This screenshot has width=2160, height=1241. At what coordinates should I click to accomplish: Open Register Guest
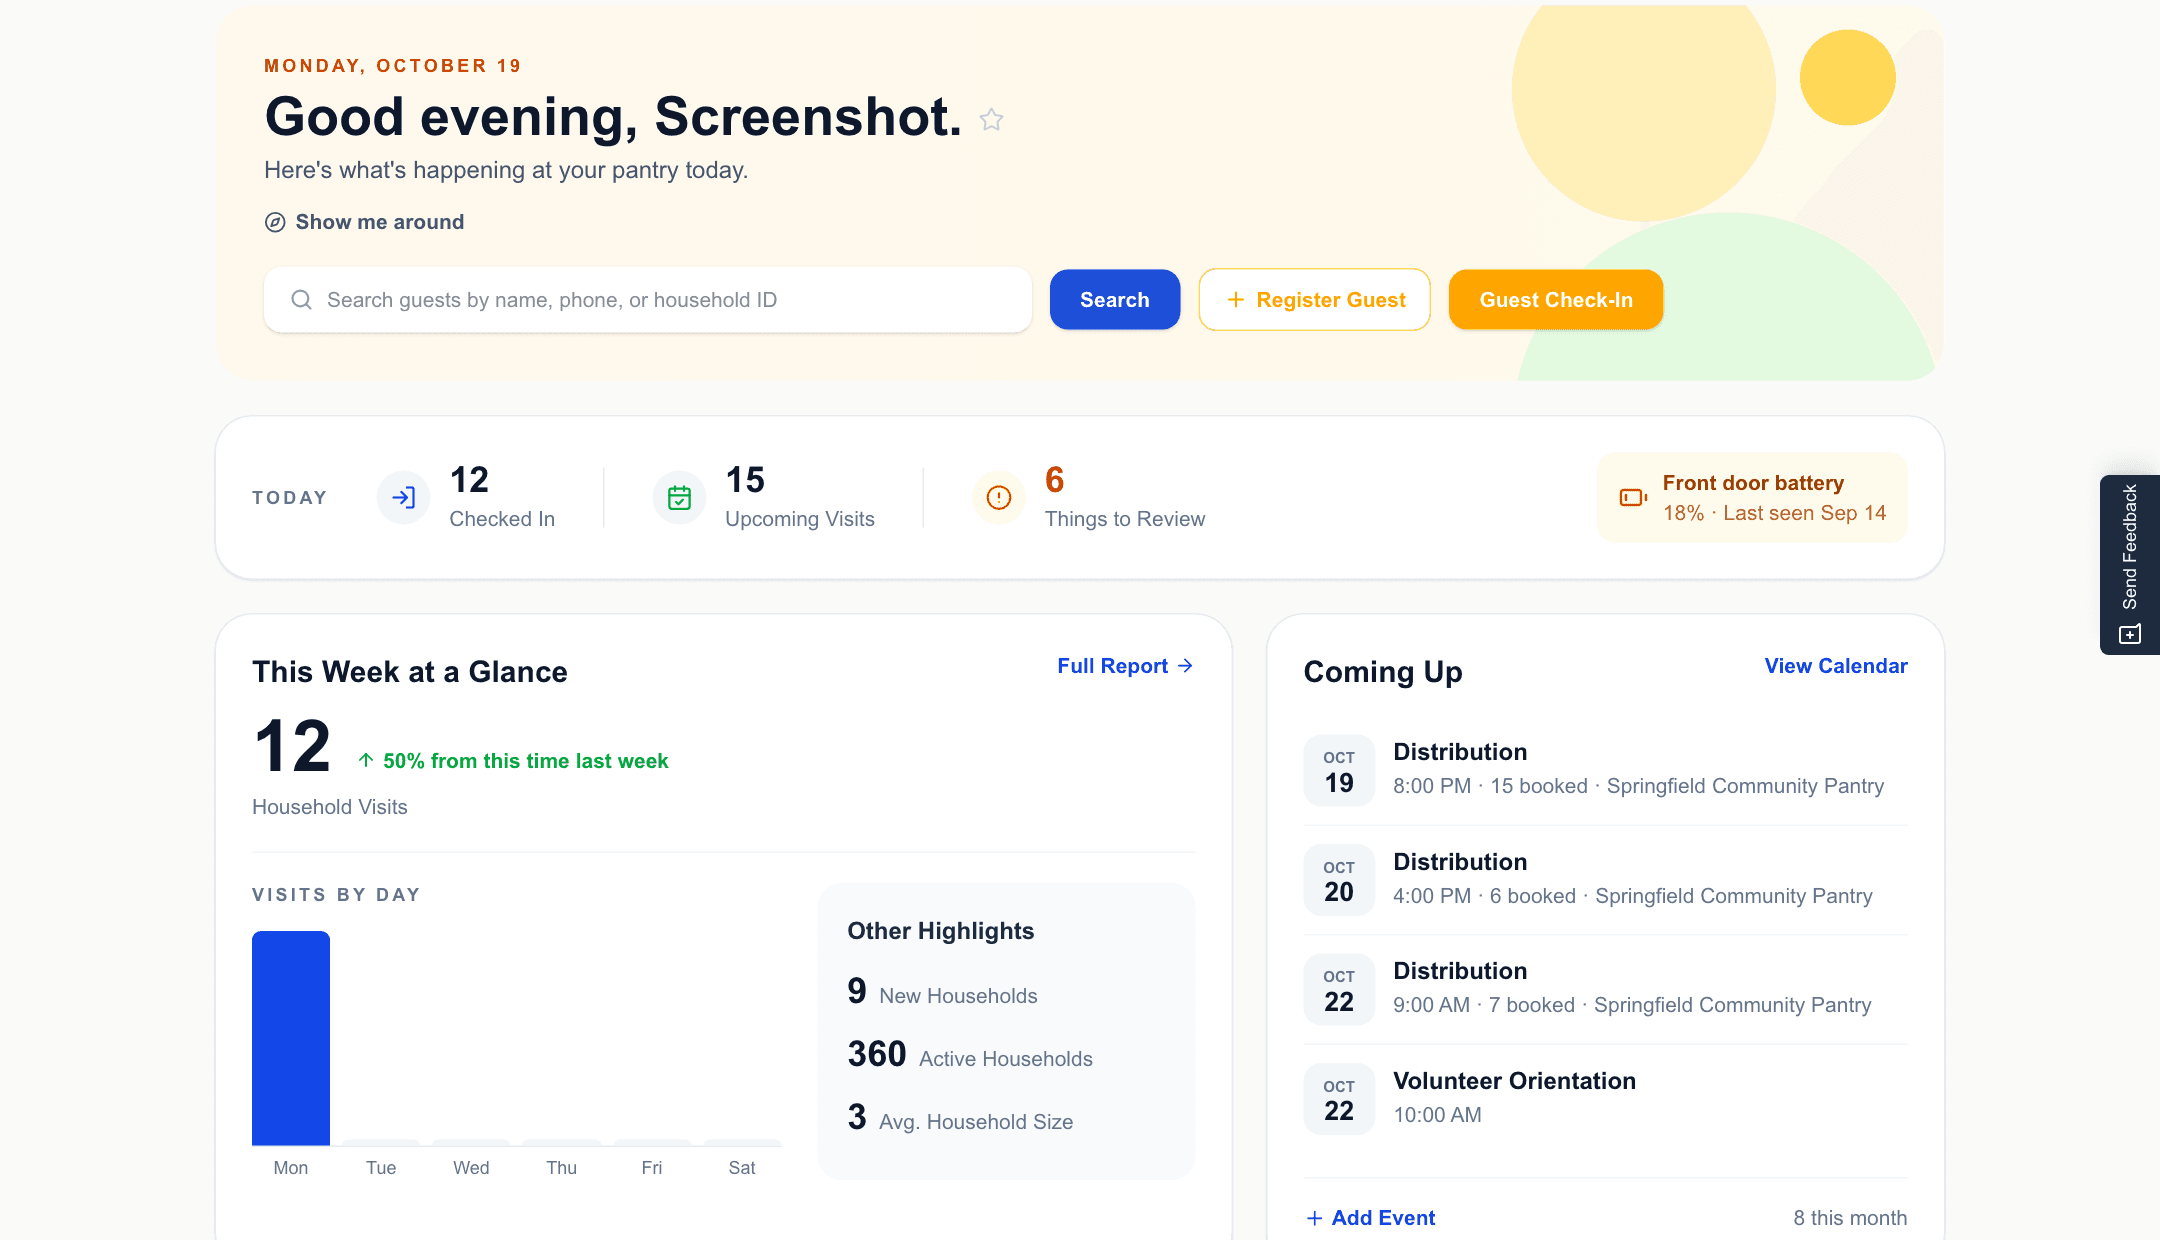click(x=1315, y=300)
